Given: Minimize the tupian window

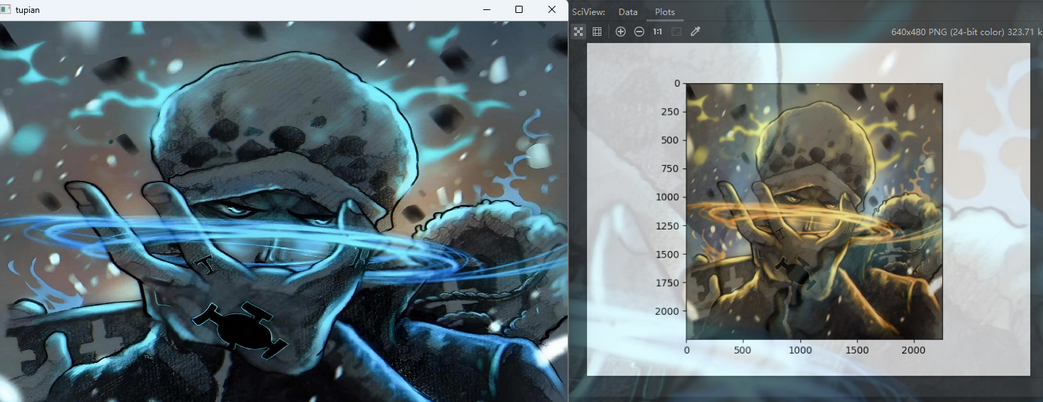Looking at the screenshot, I should coord(486,9).
